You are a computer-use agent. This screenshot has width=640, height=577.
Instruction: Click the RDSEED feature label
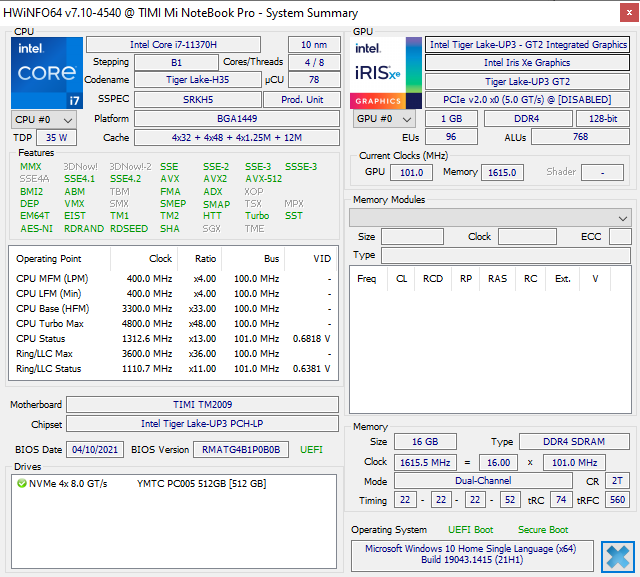tap(129, 229)
